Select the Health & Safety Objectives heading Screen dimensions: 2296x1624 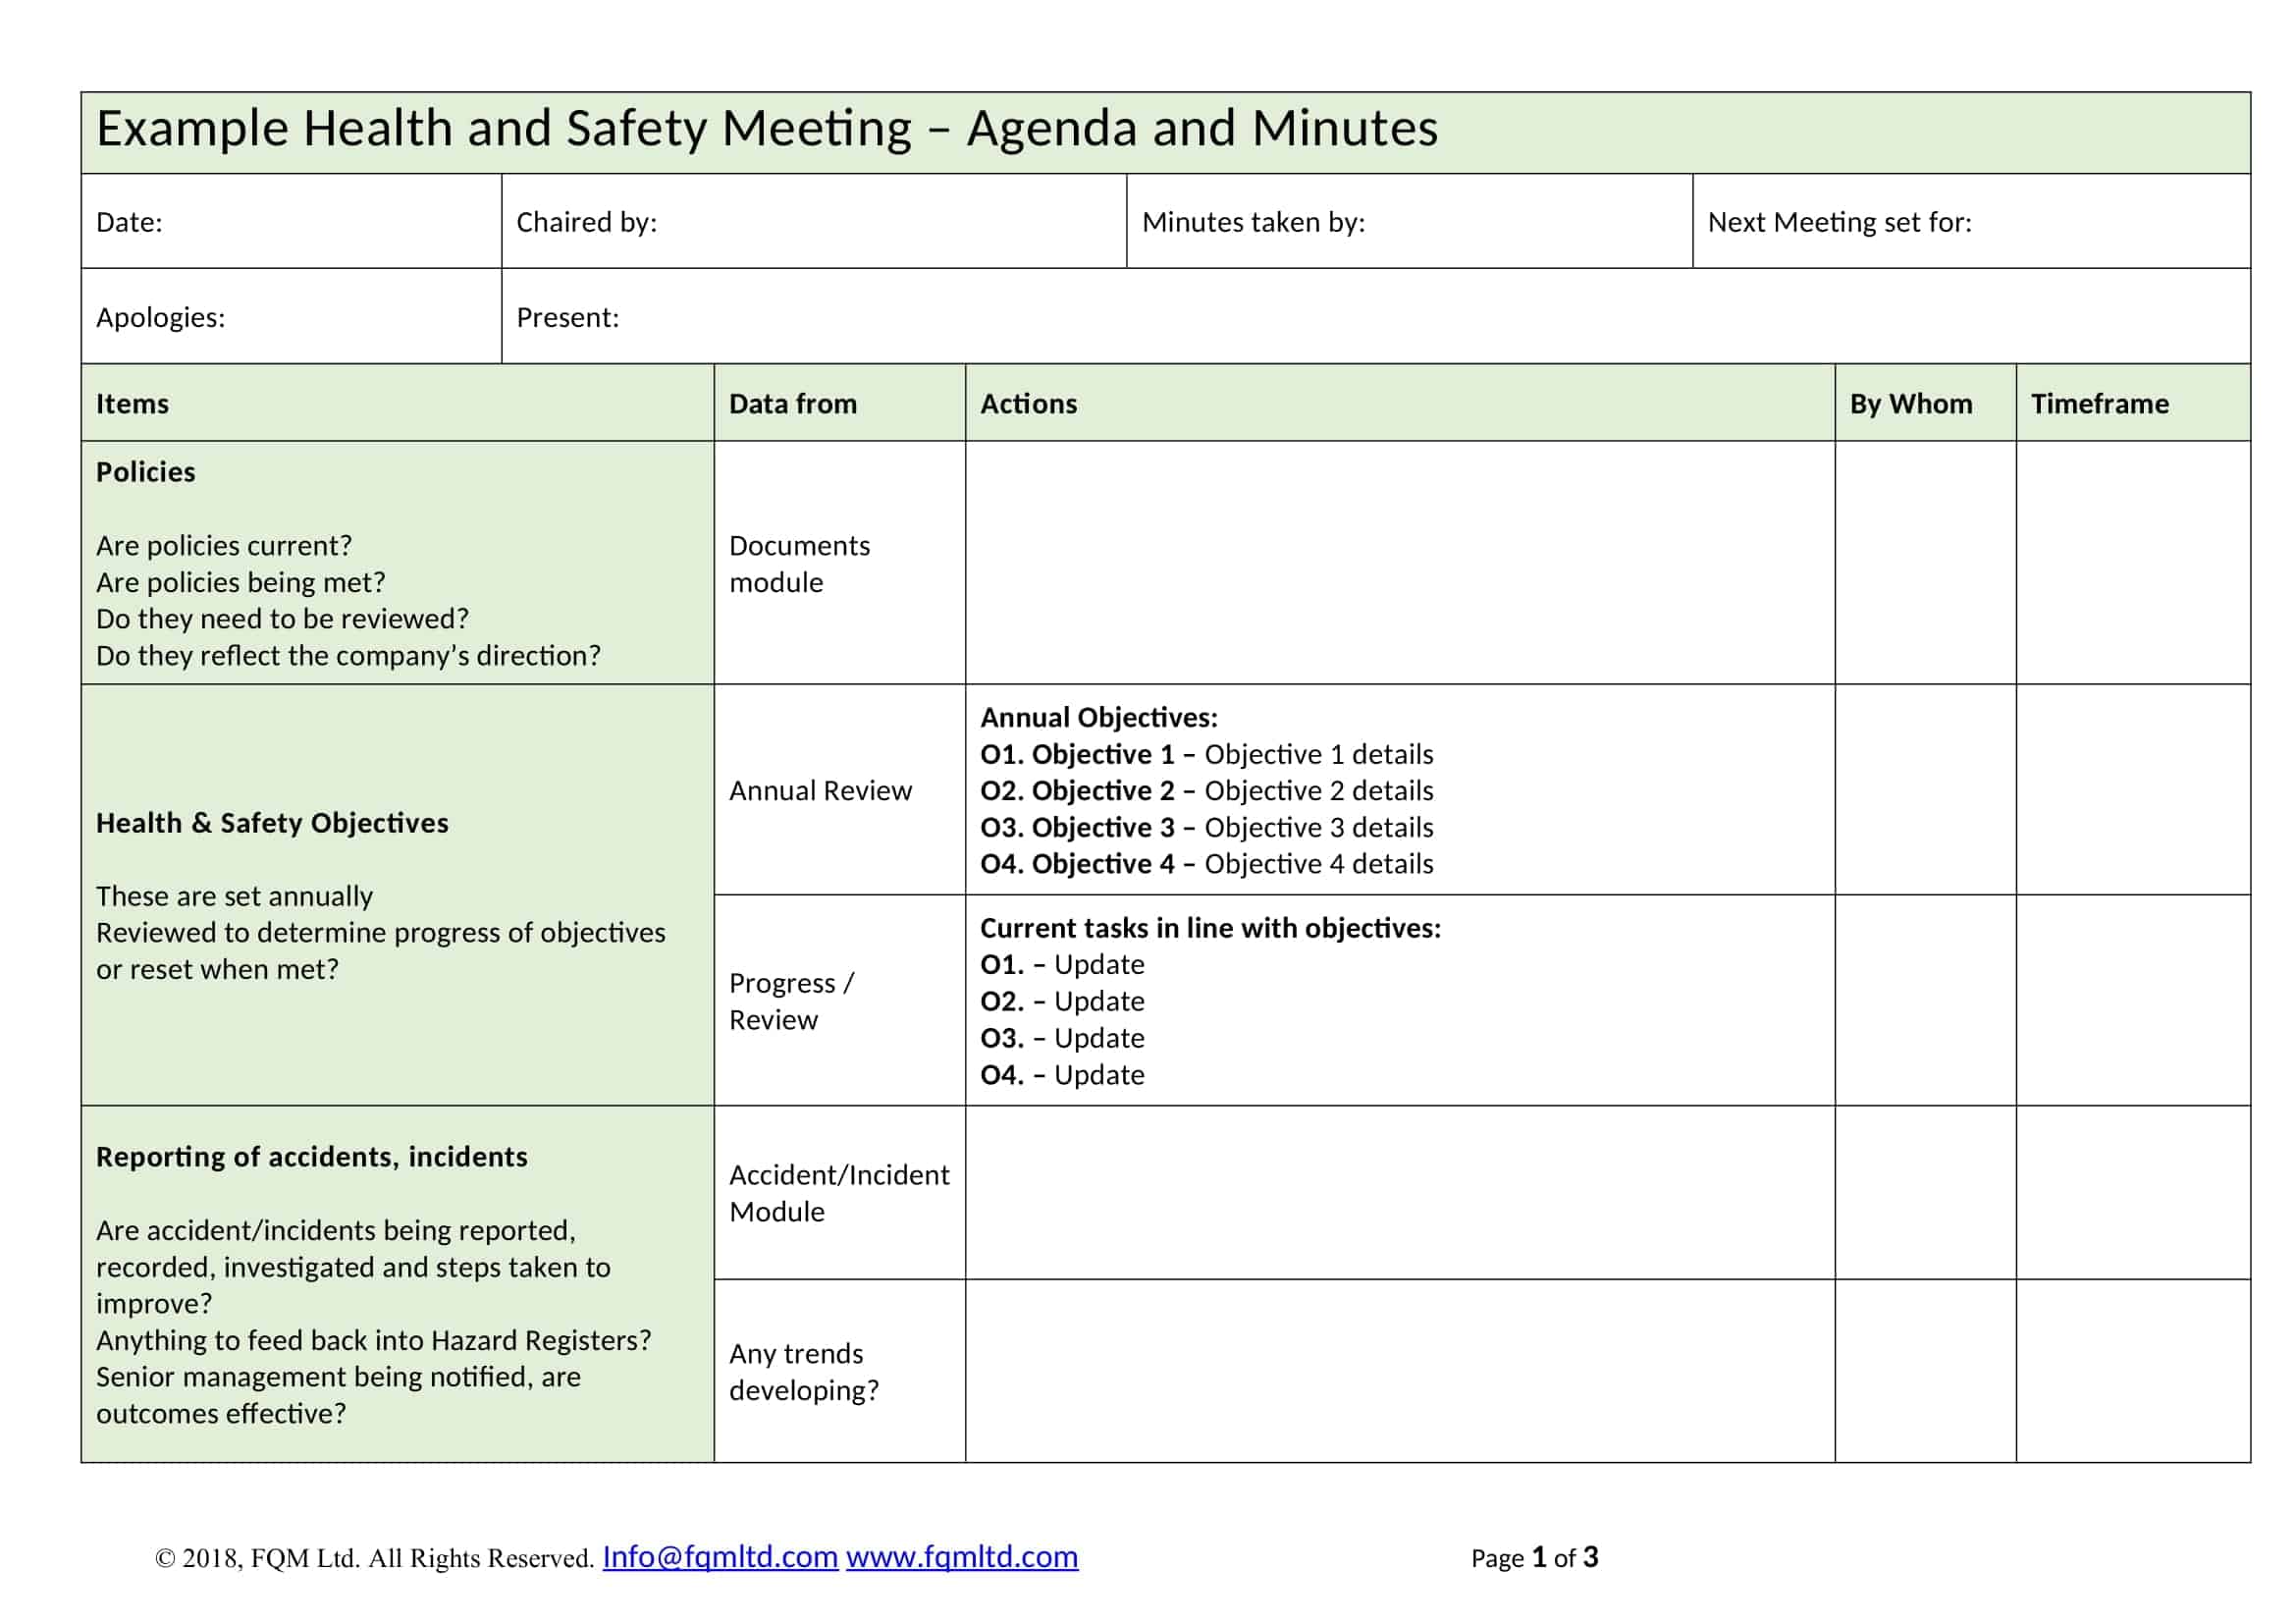point(272,823)
